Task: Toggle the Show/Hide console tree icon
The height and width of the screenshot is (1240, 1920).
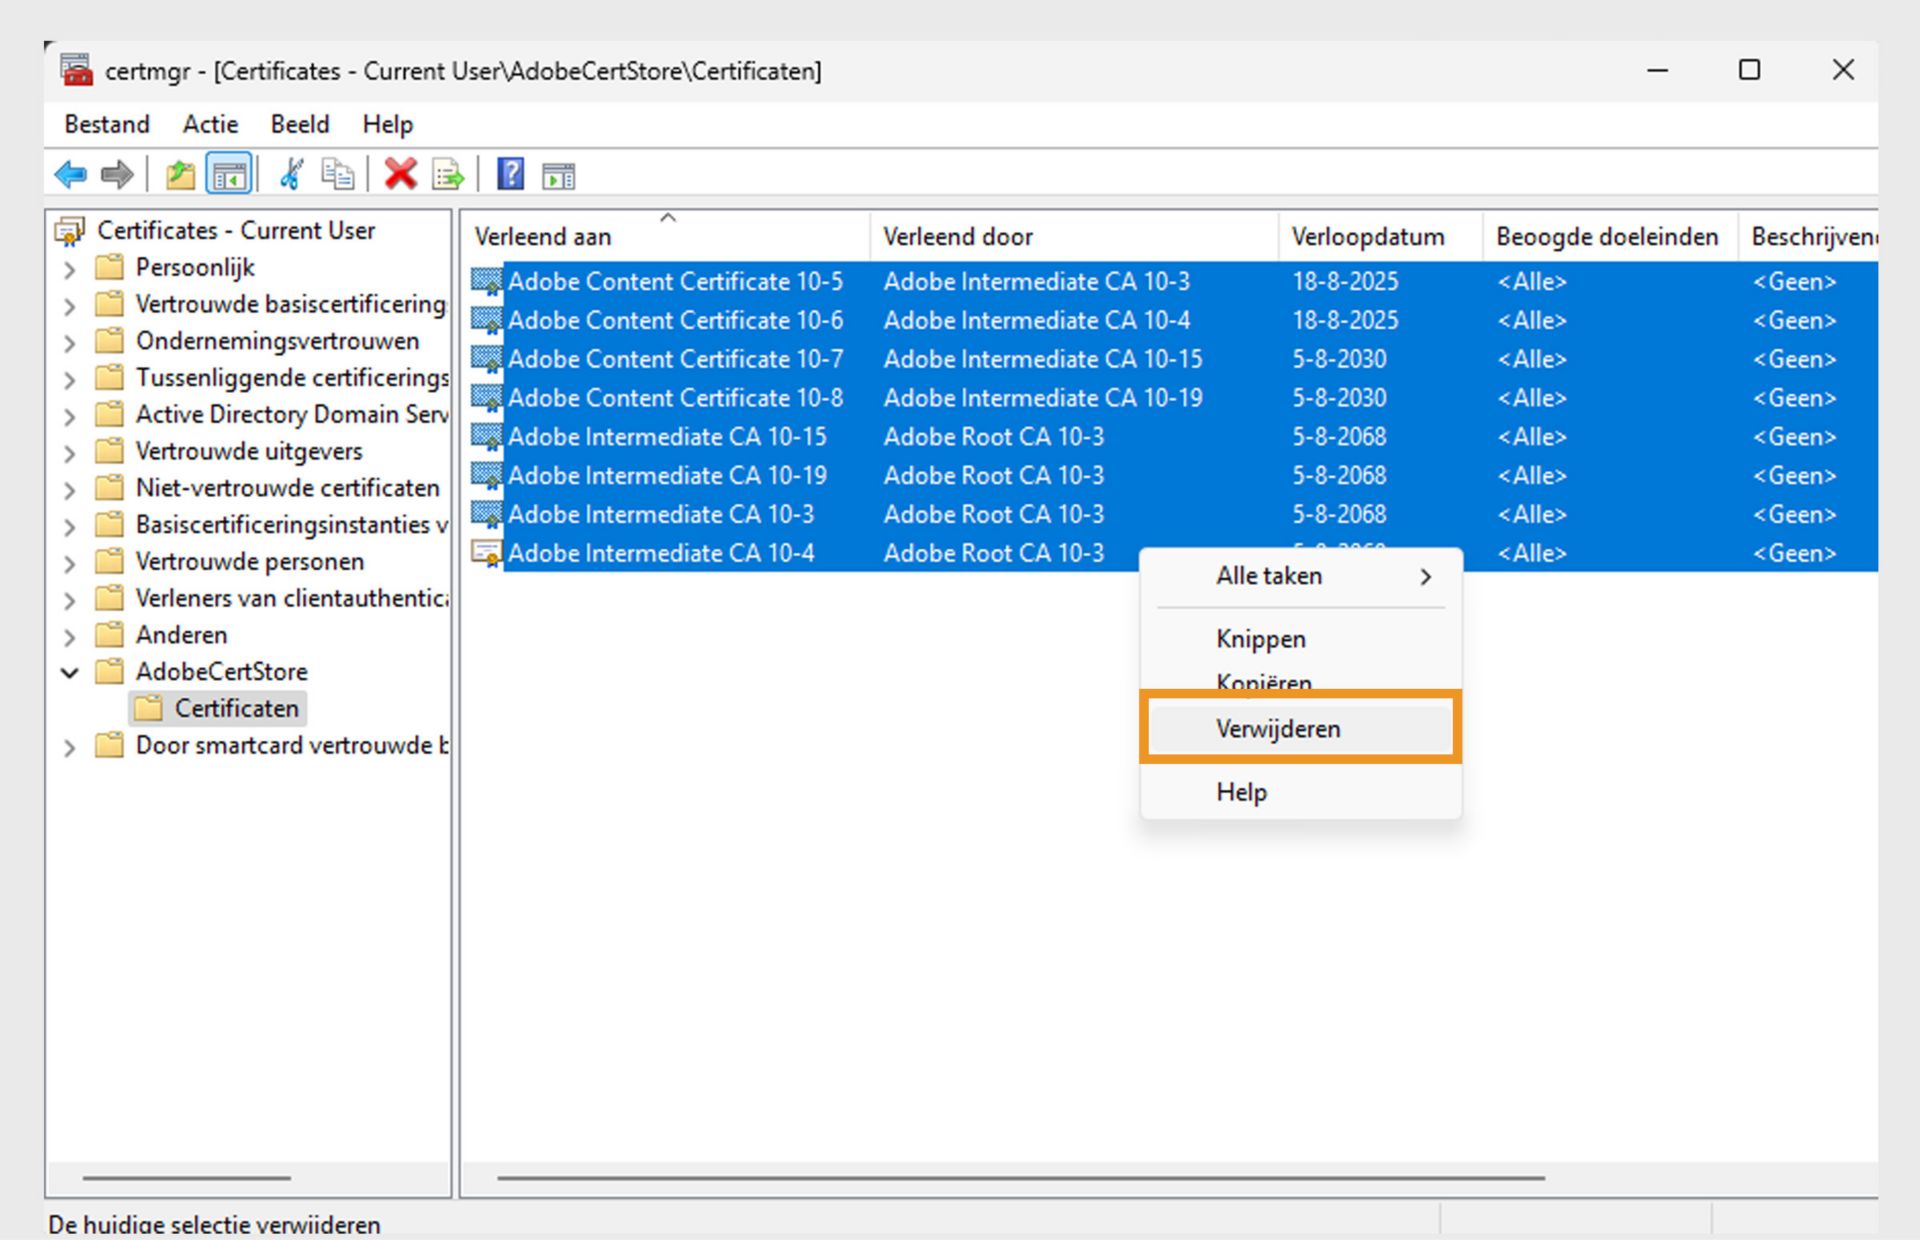Action: [228, 175]
